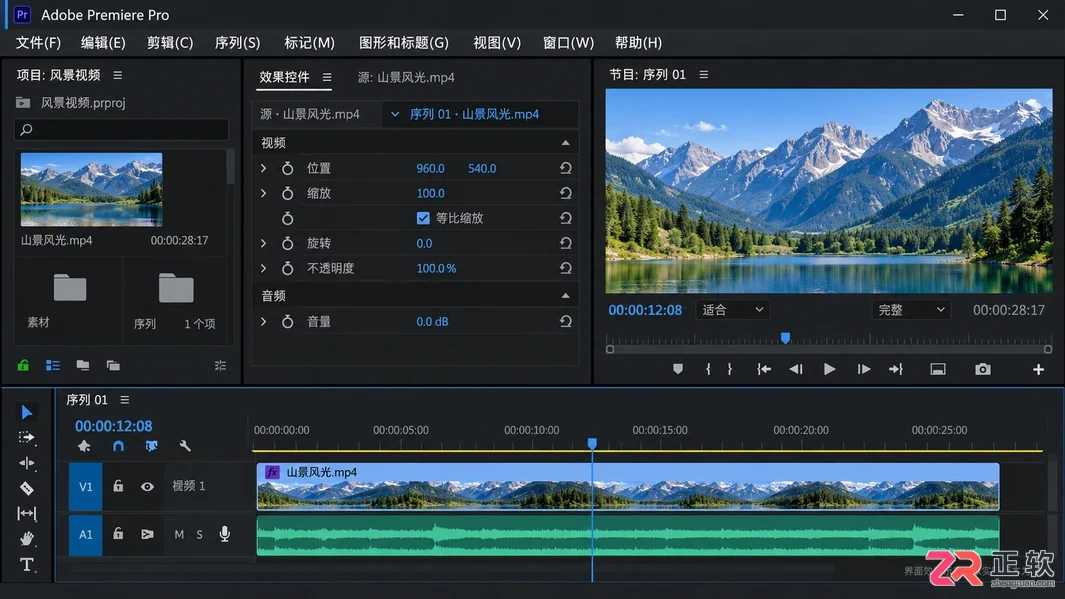
Task: Select the Track Select Forward tool
Action: pos(26,437)
